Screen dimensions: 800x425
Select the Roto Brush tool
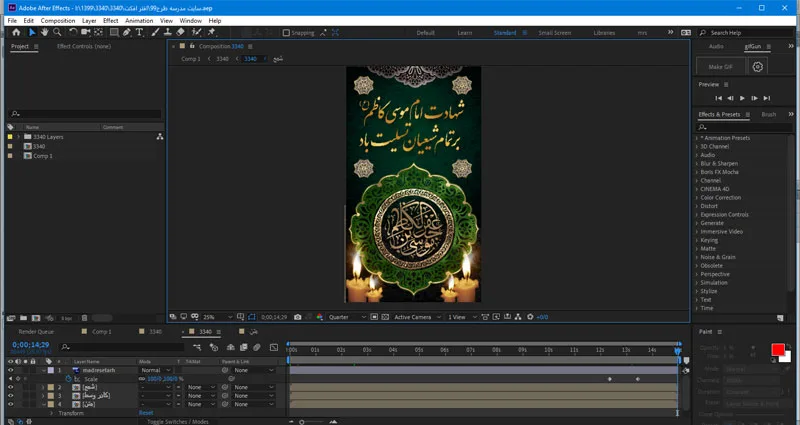click(196, 32)
